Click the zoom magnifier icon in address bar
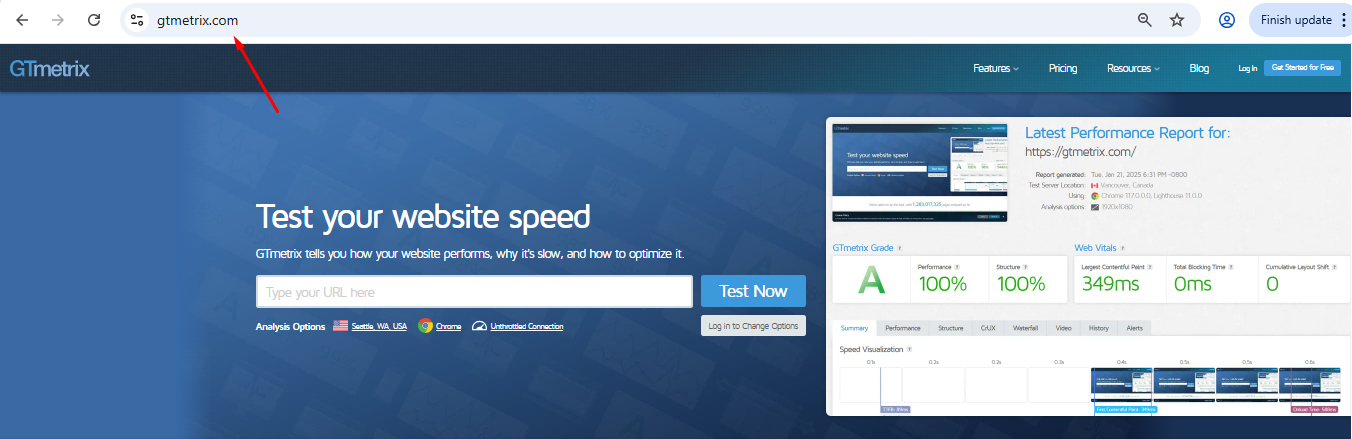The height and width of the screenshot is (439, 1352). (1145, 20)
